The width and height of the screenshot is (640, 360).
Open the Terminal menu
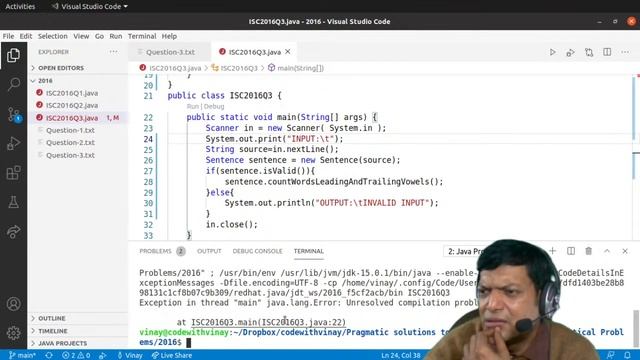142,36
